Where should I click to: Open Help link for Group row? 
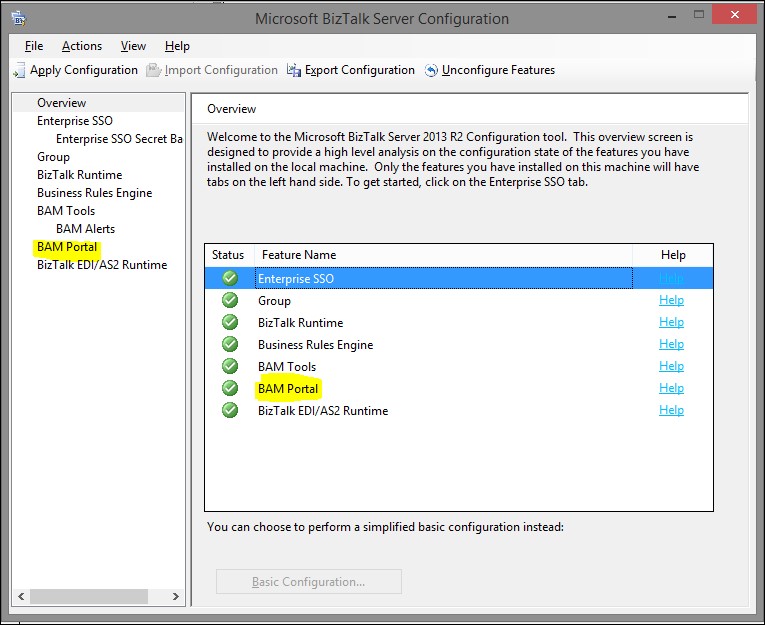coord(671,300)
